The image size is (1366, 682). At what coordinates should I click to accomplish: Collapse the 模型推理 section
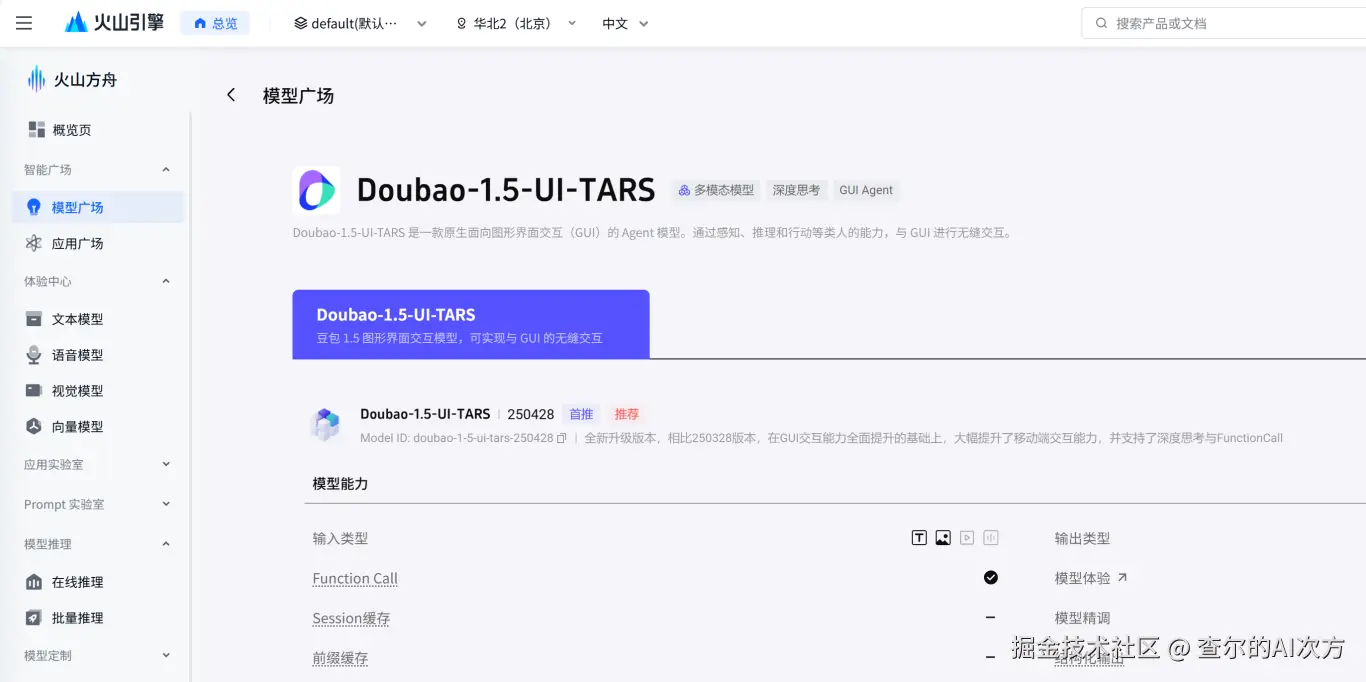coord(166,544)
